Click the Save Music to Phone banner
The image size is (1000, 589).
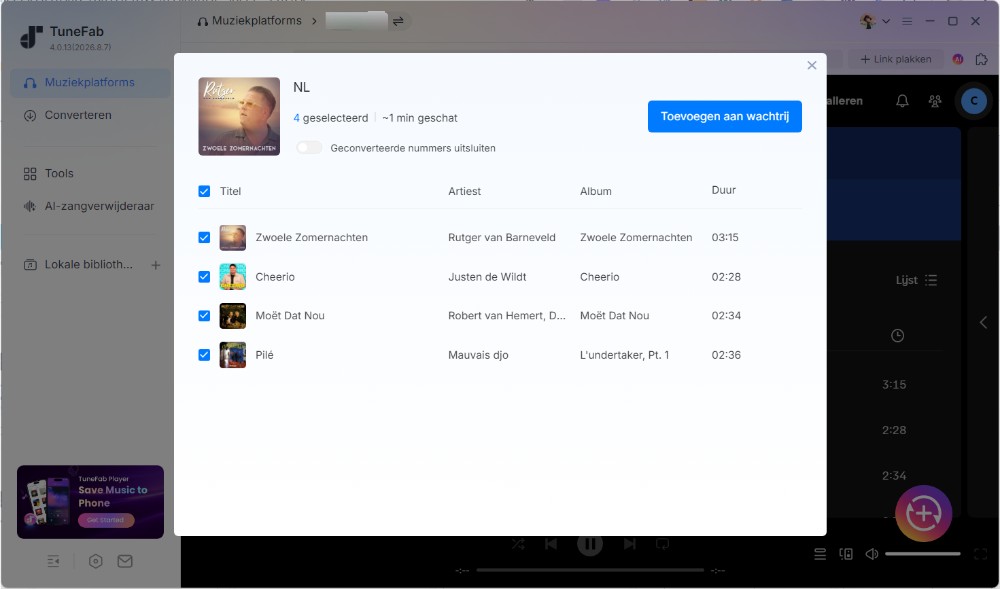click(90, 502)
